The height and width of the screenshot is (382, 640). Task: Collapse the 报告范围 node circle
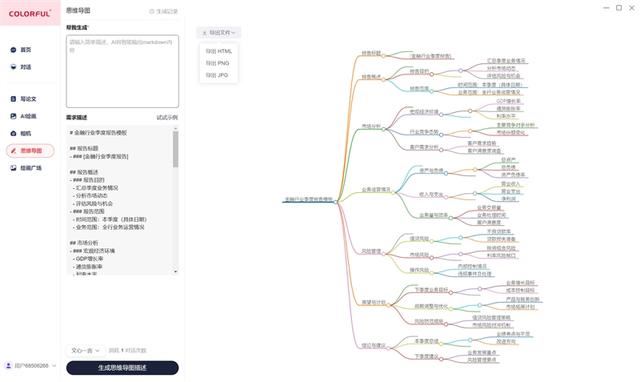431,91
